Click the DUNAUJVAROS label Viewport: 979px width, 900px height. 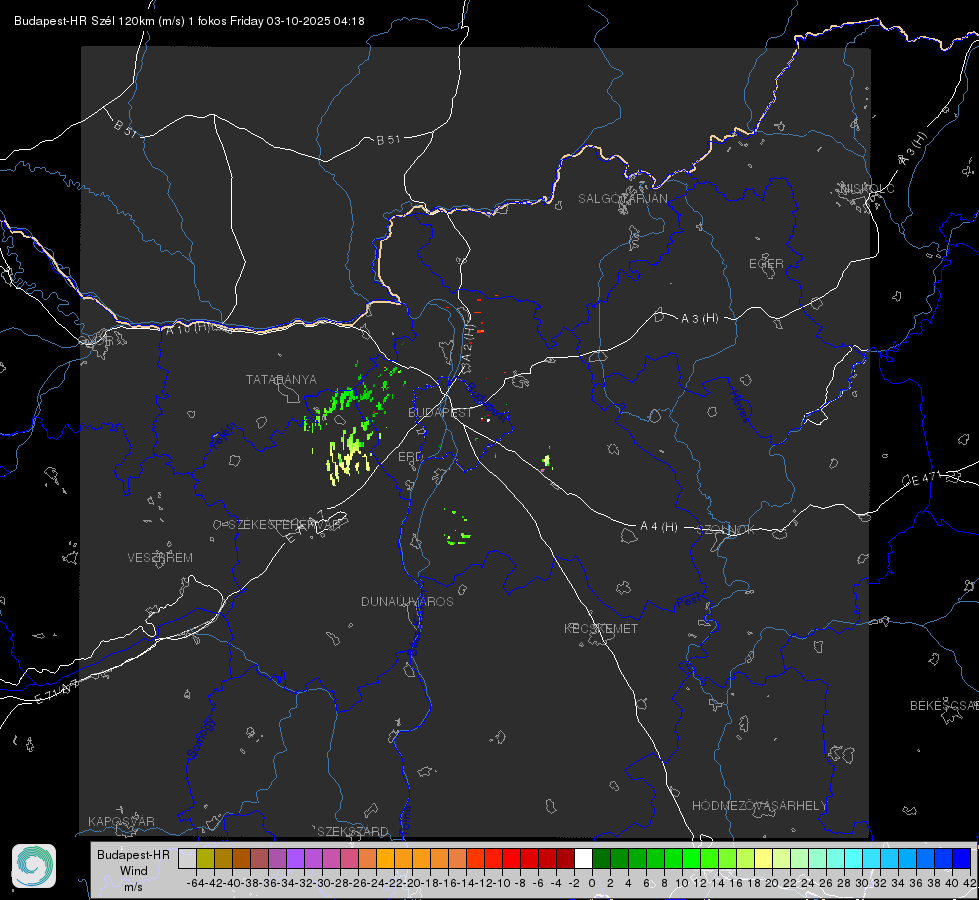[407, 601]
